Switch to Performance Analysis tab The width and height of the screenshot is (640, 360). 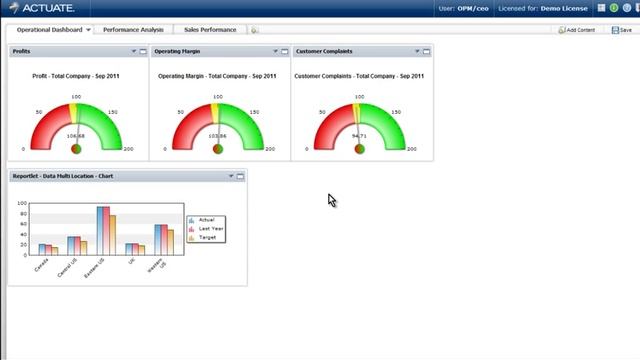(133, 30)
